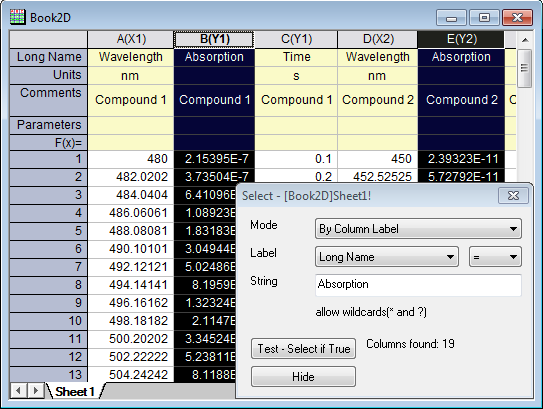Open the Label dropdown Long Name

point(387,257)
